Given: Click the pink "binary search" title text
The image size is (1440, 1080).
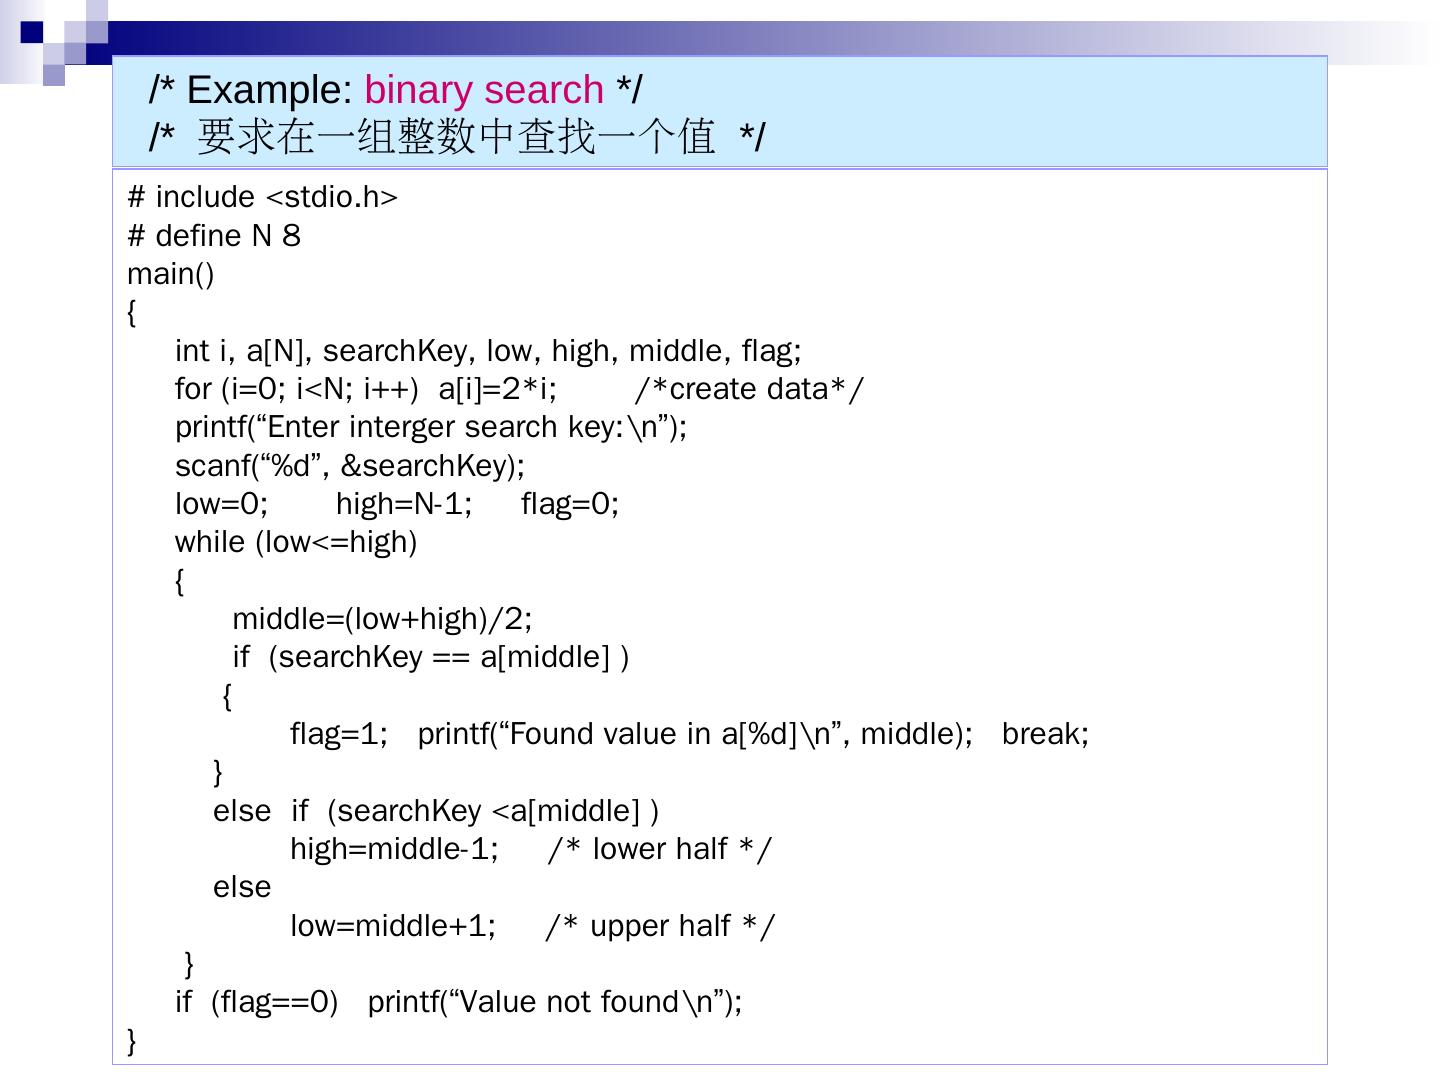Looking at the screenshot, I should pyautogui.click(x=484, y=90).
